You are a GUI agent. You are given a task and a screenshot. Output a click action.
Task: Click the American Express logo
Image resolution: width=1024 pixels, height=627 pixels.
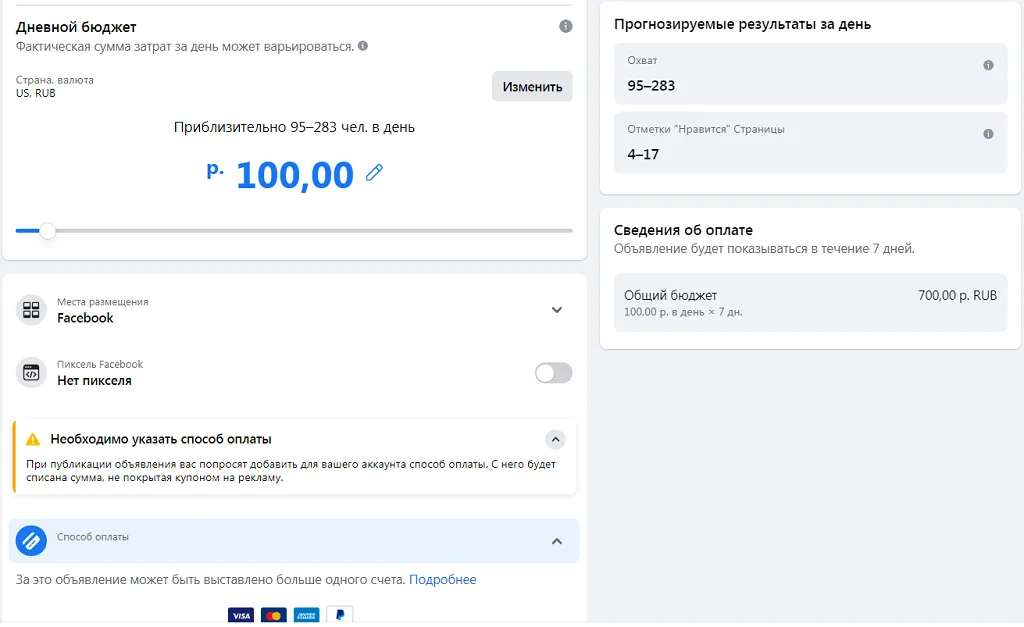tap(306, 616)
